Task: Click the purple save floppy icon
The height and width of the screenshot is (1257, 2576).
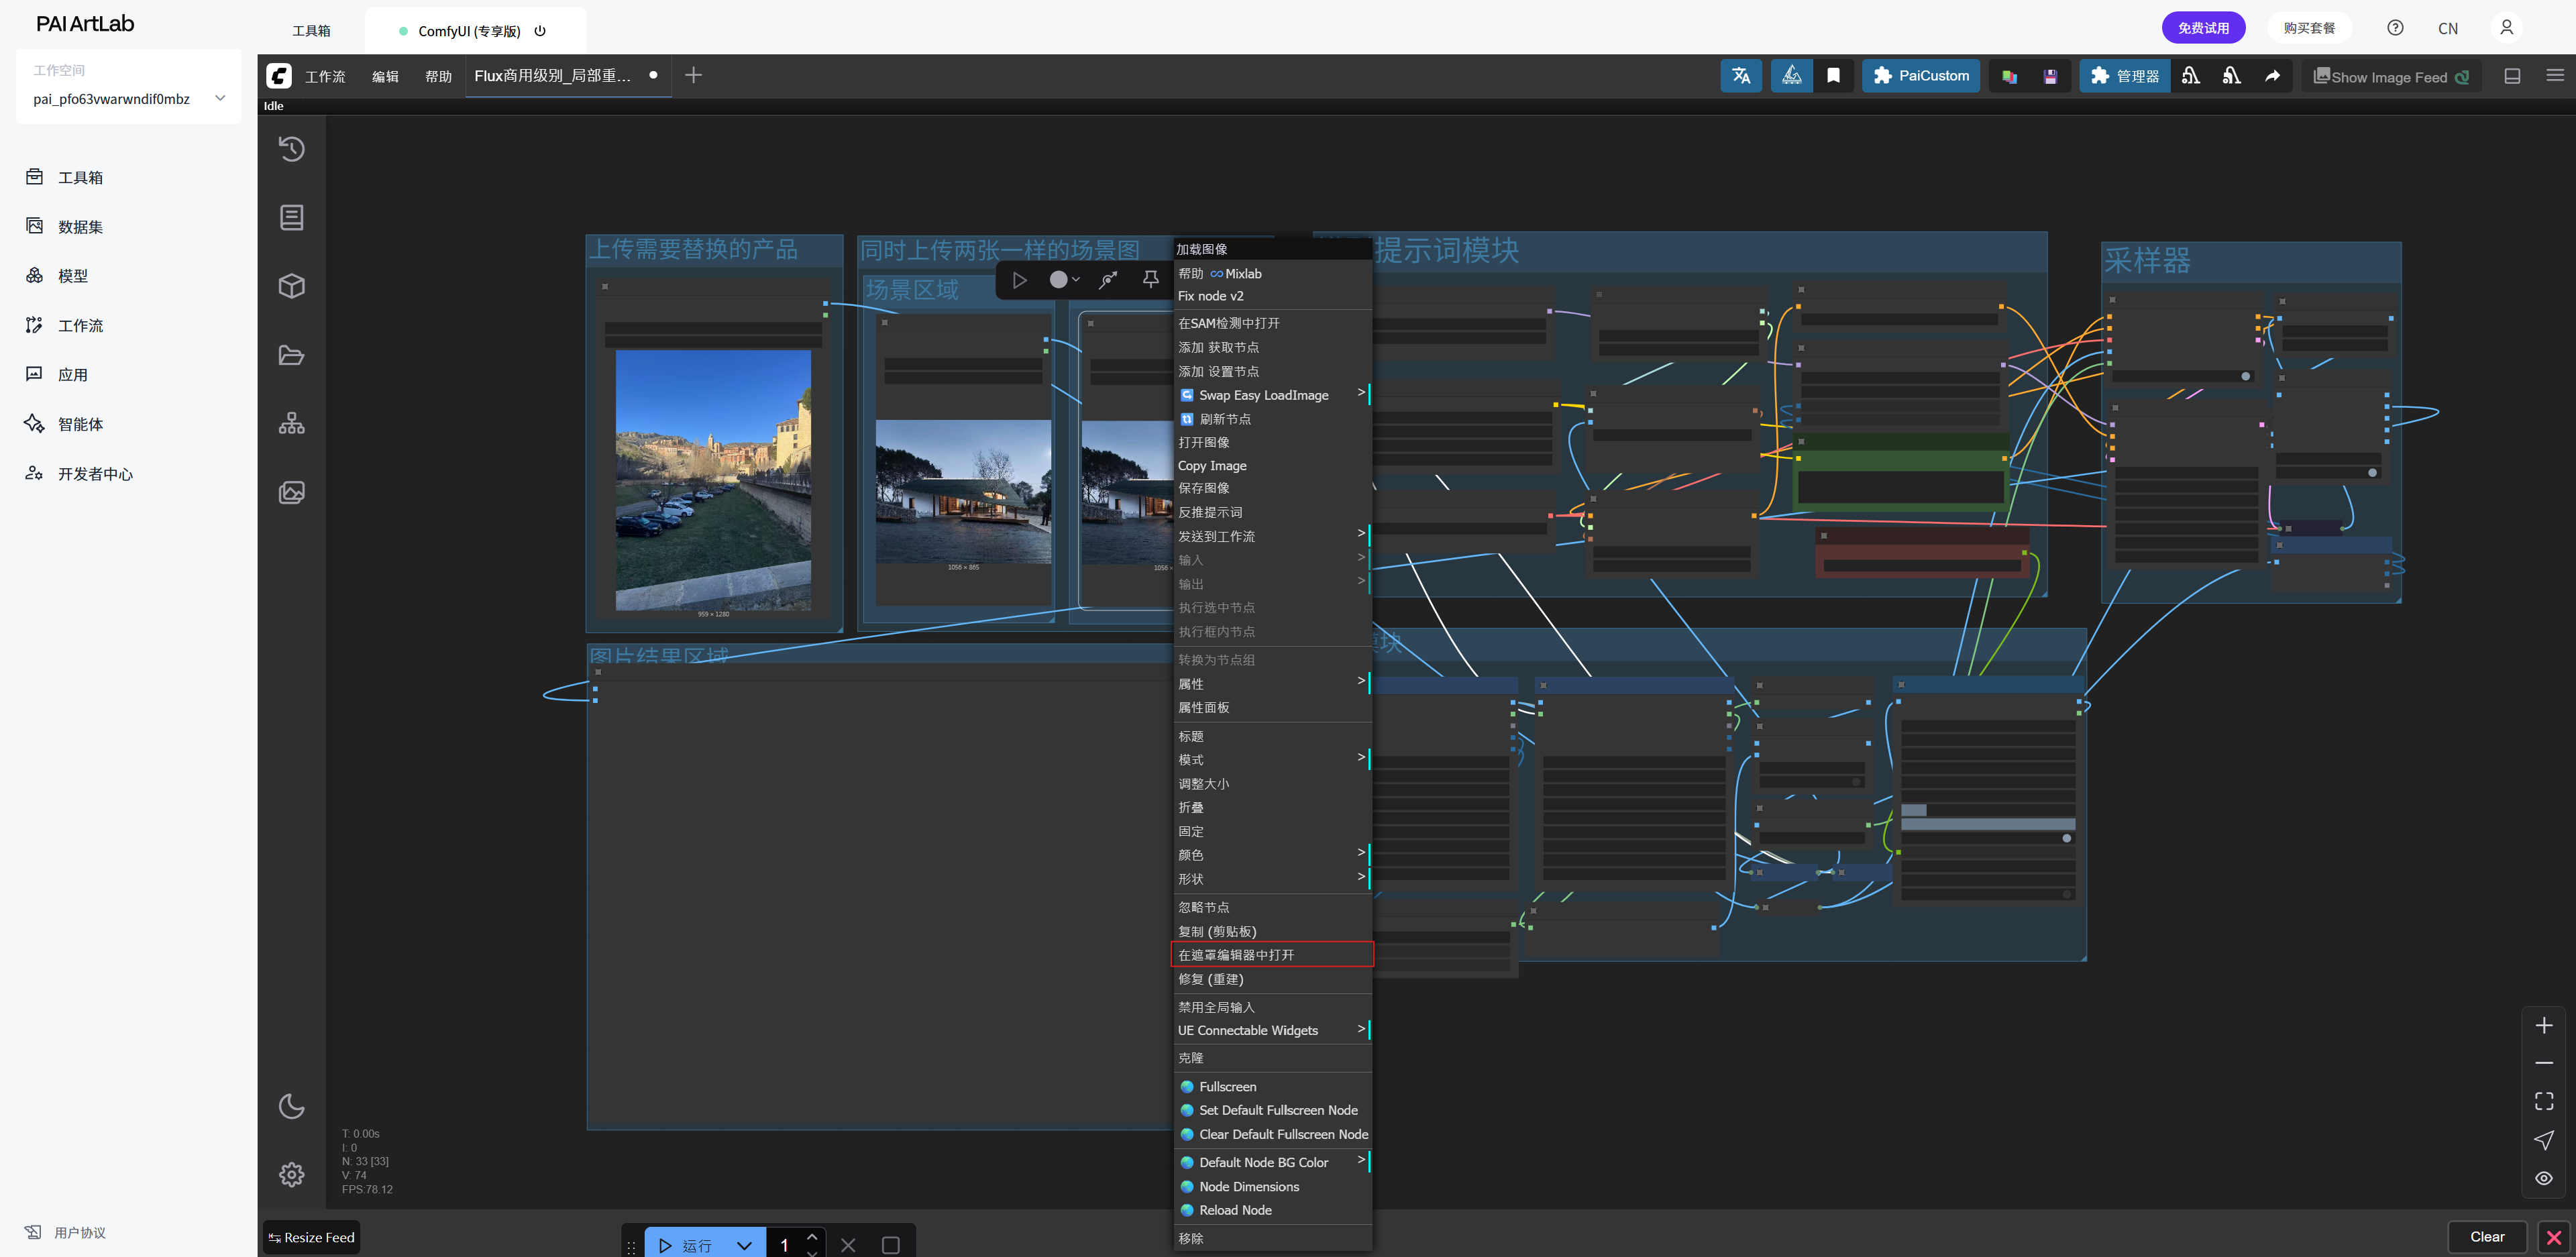Action: [2049, 76]
